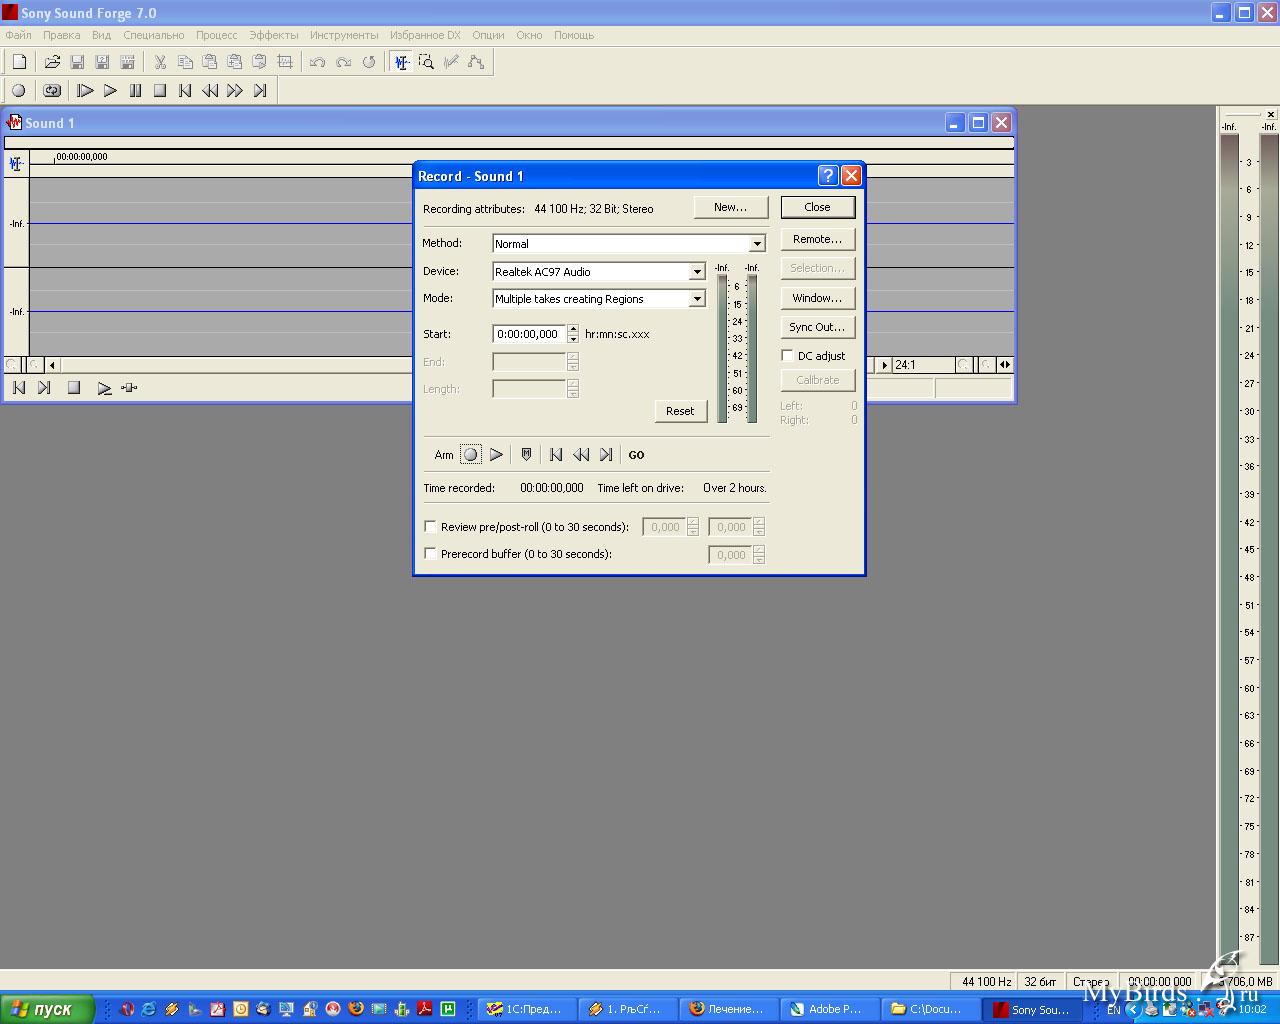1280x1024 pixels.
Task: Switch to the Firefox Лечение taskbar item
Action: (729, 1009)
